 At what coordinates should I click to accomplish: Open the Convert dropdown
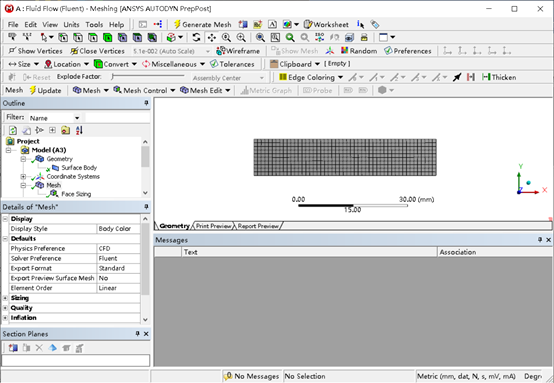point(134,64)
